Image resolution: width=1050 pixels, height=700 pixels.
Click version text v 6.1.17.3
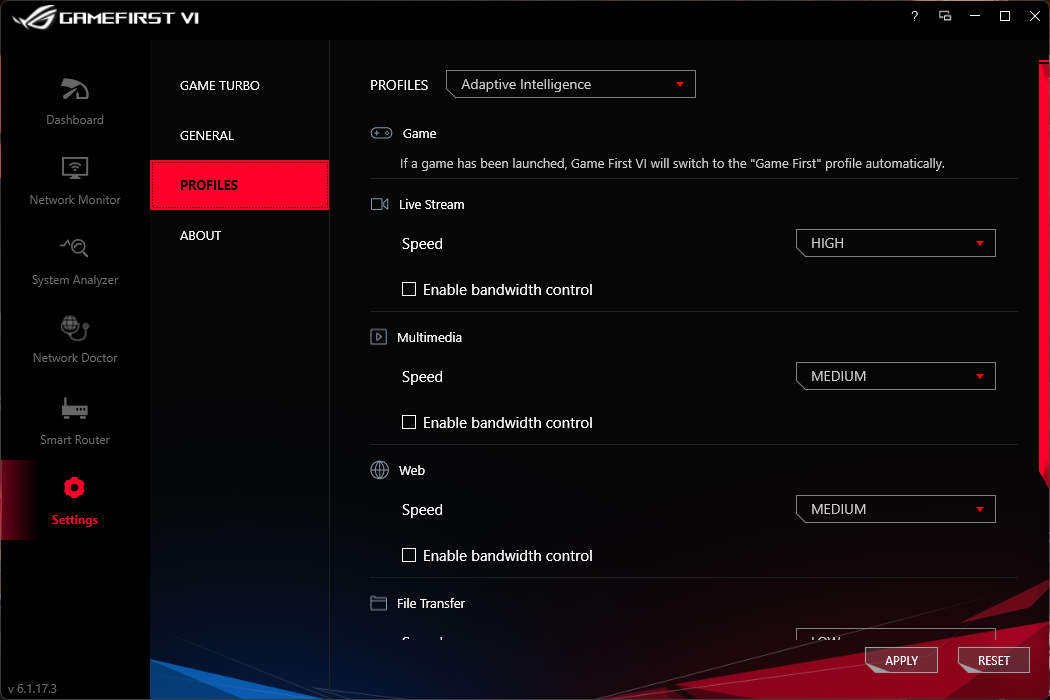click(x=32, y=688)
